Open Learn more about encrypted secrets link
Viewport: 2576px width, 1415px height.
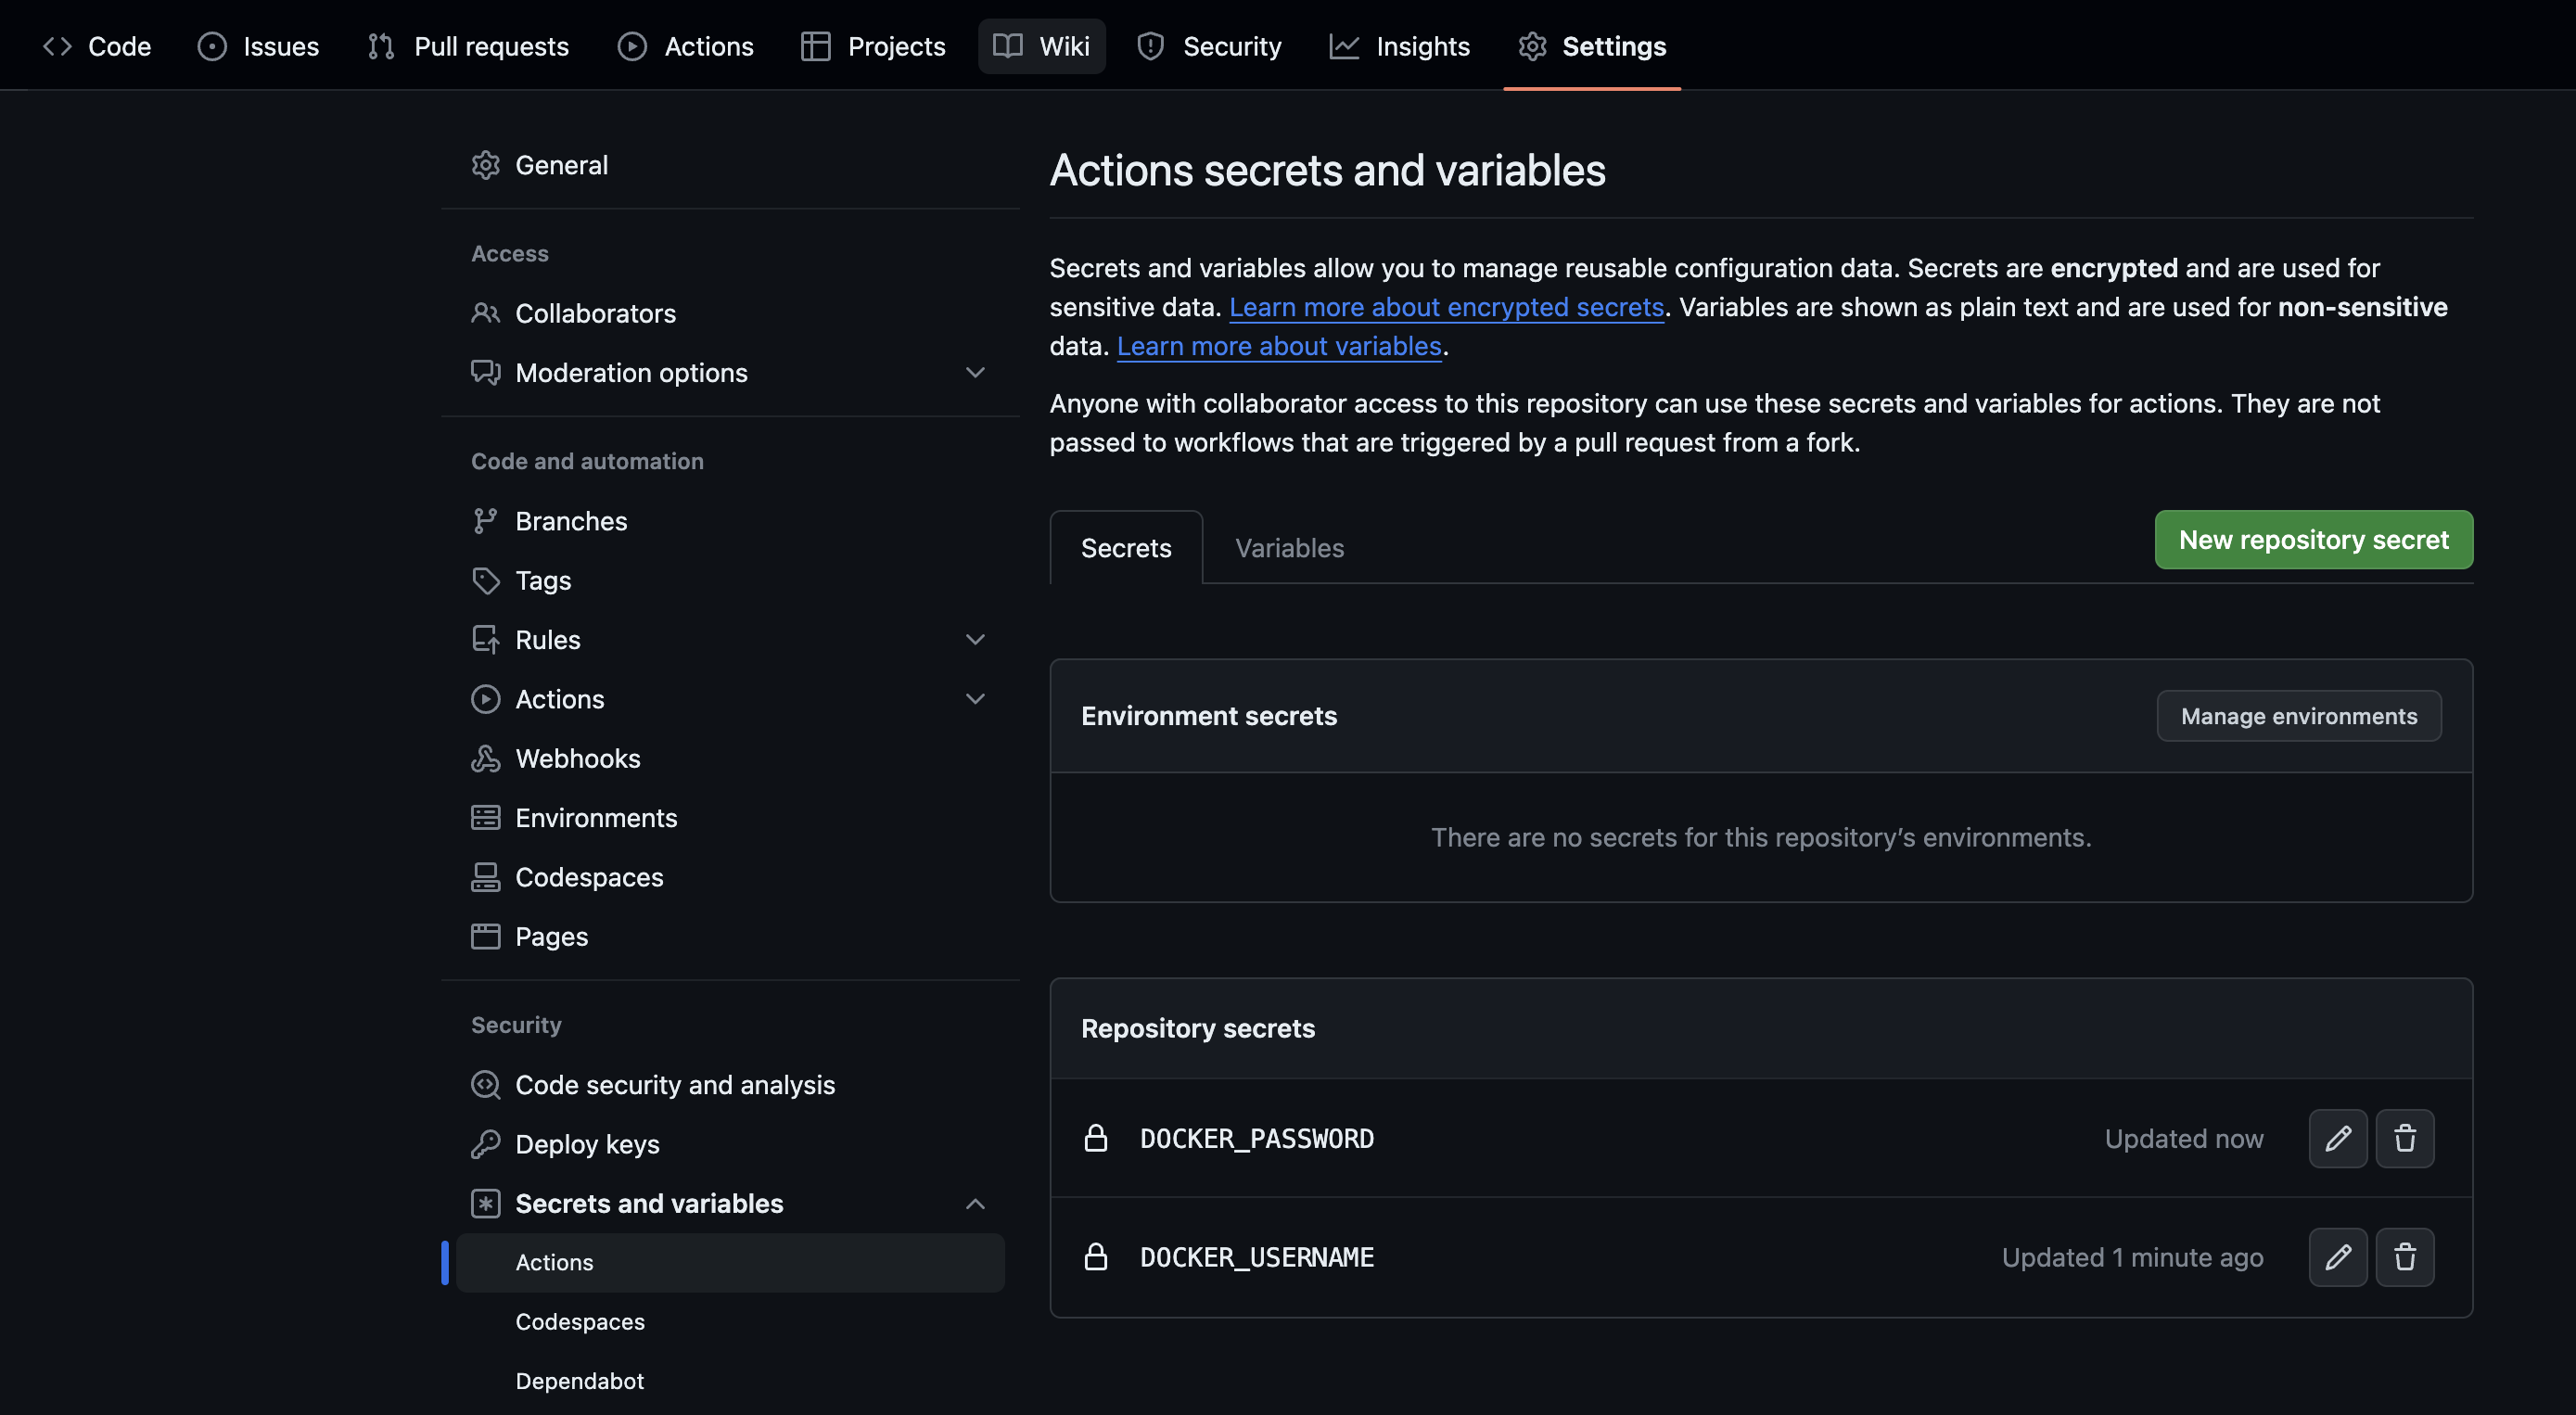click(x=1445, y=307)
